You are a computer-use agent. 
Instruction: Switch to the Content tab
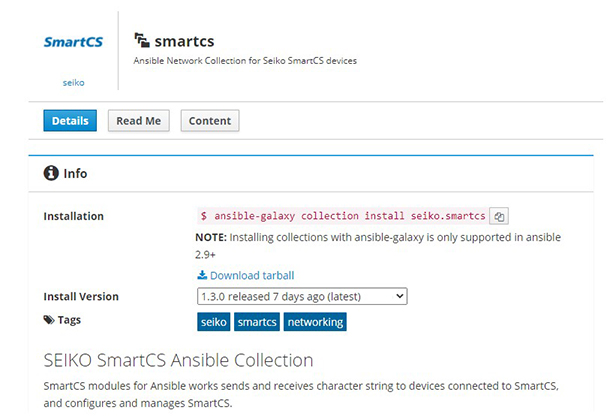[x=210, y=120]
